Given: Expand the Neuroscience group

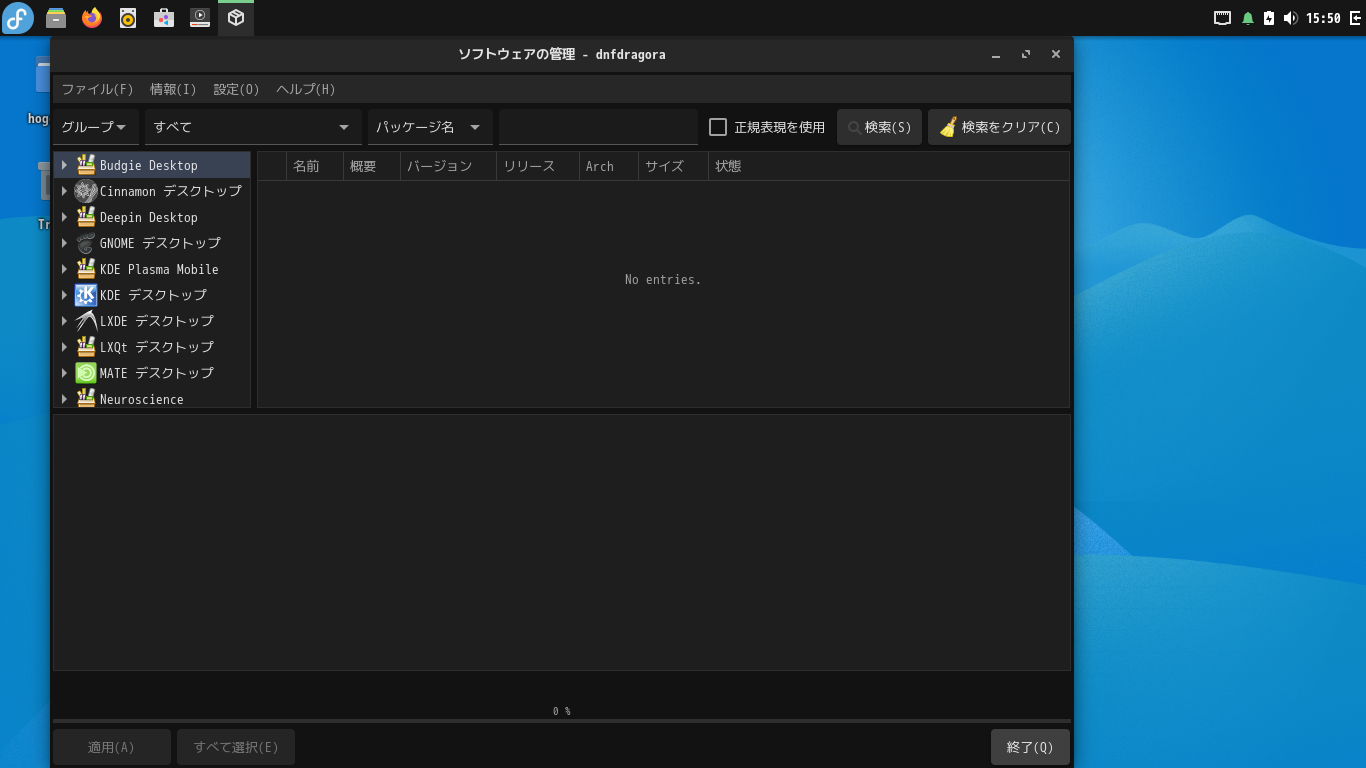Looking at the screenshot, I should point(64,399).
